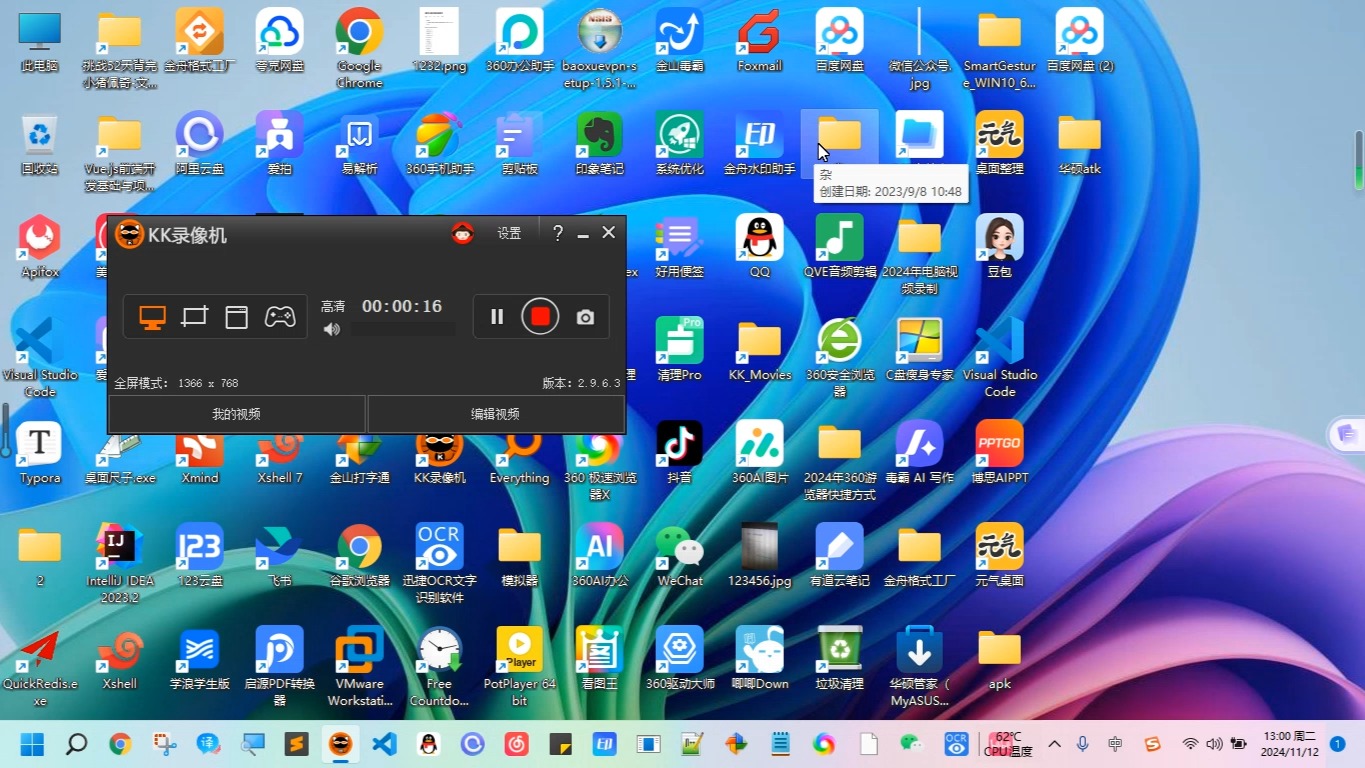1365x768 pixels.
Task: Select the 360办公助手 desktop icon
Action: tap(520, 42)
